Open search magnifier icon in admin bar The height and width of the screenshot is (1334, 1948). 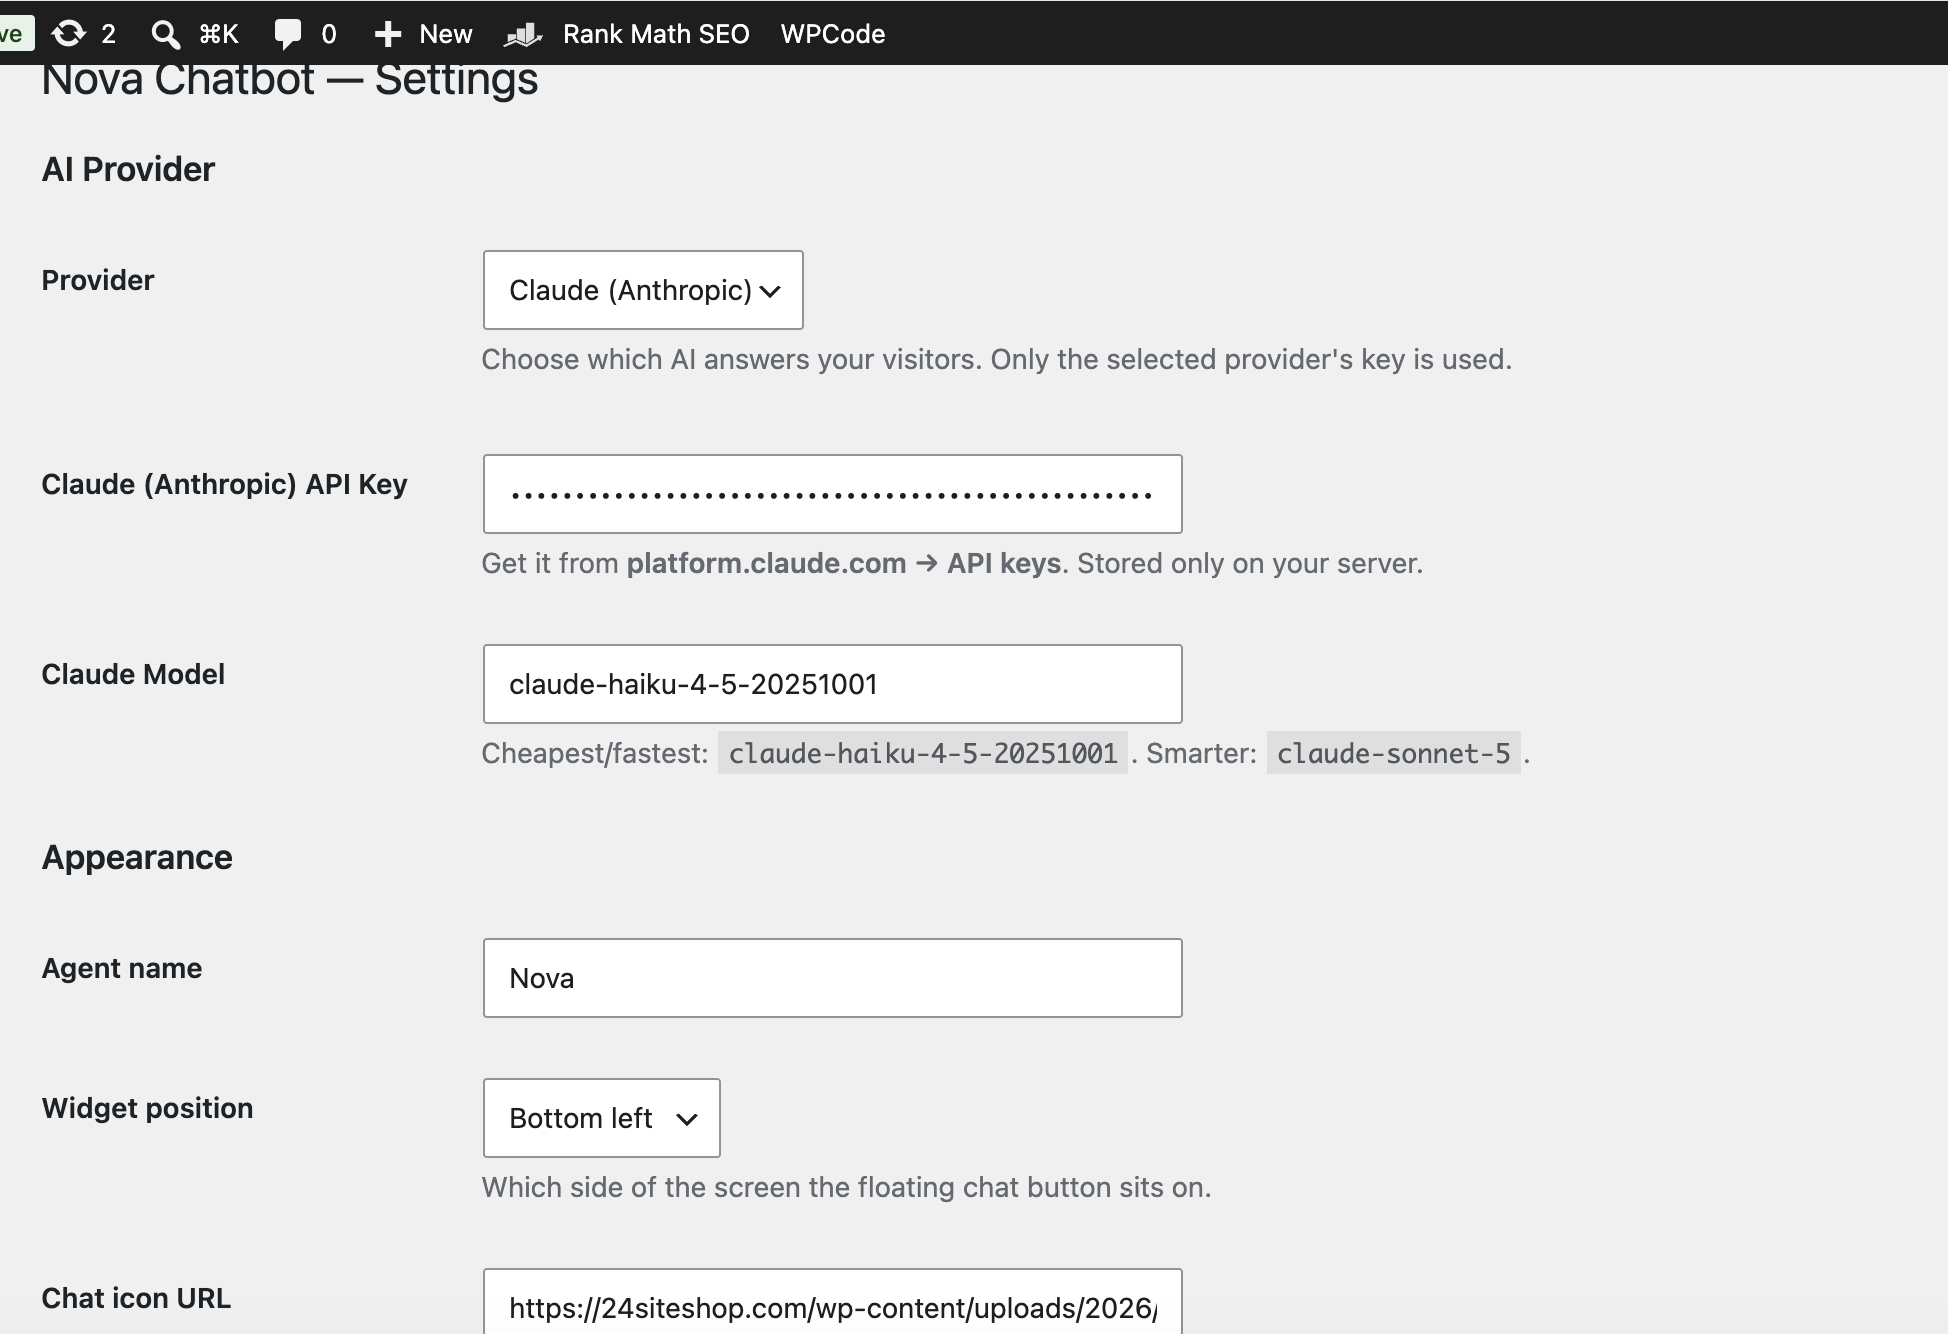coord(165,34)
